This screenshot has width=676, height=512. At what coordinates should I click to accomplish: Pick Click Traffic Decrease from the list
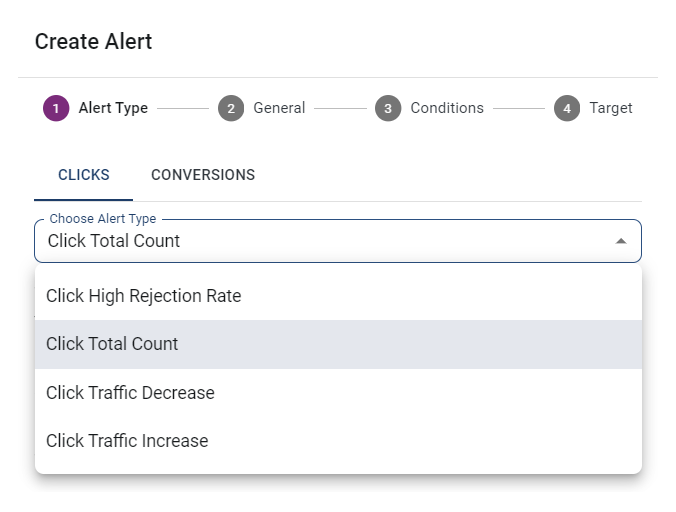click(x=130, y=393)
